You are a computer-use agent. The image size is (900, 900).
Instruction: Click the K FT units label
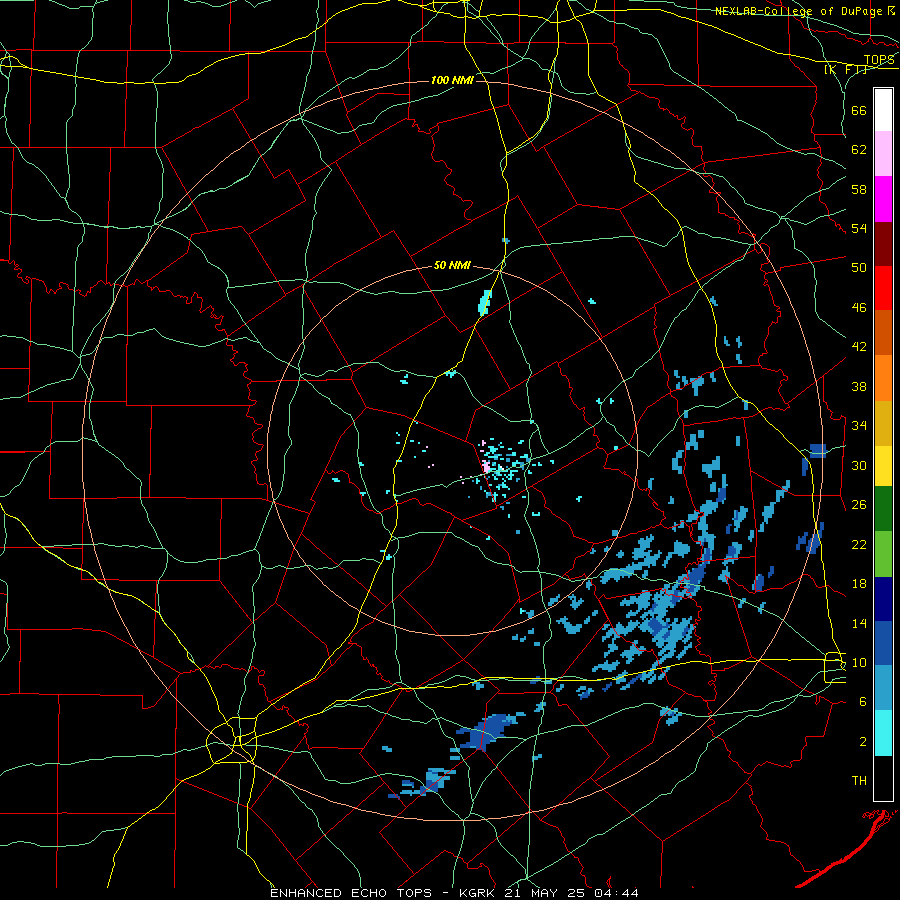click(846, 70)
